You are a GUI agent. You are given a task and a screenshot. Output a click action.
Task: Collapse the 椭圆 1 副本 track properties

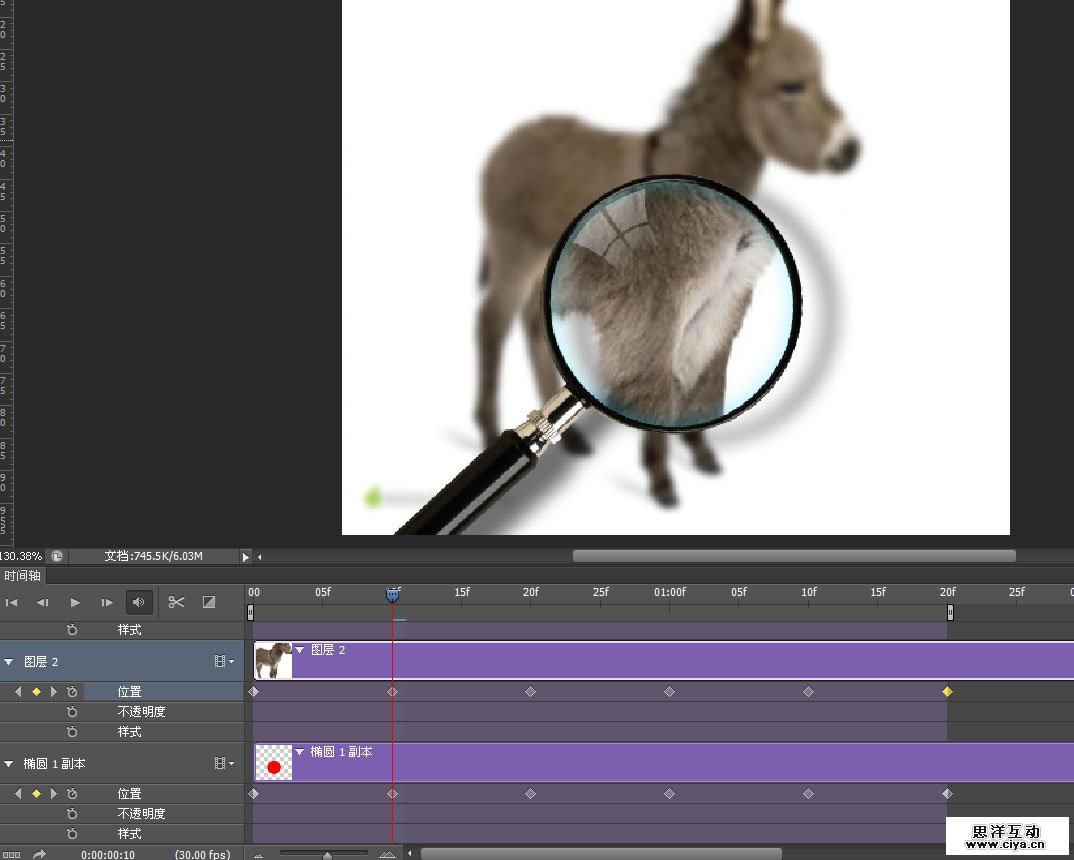[x=9, y=764]
